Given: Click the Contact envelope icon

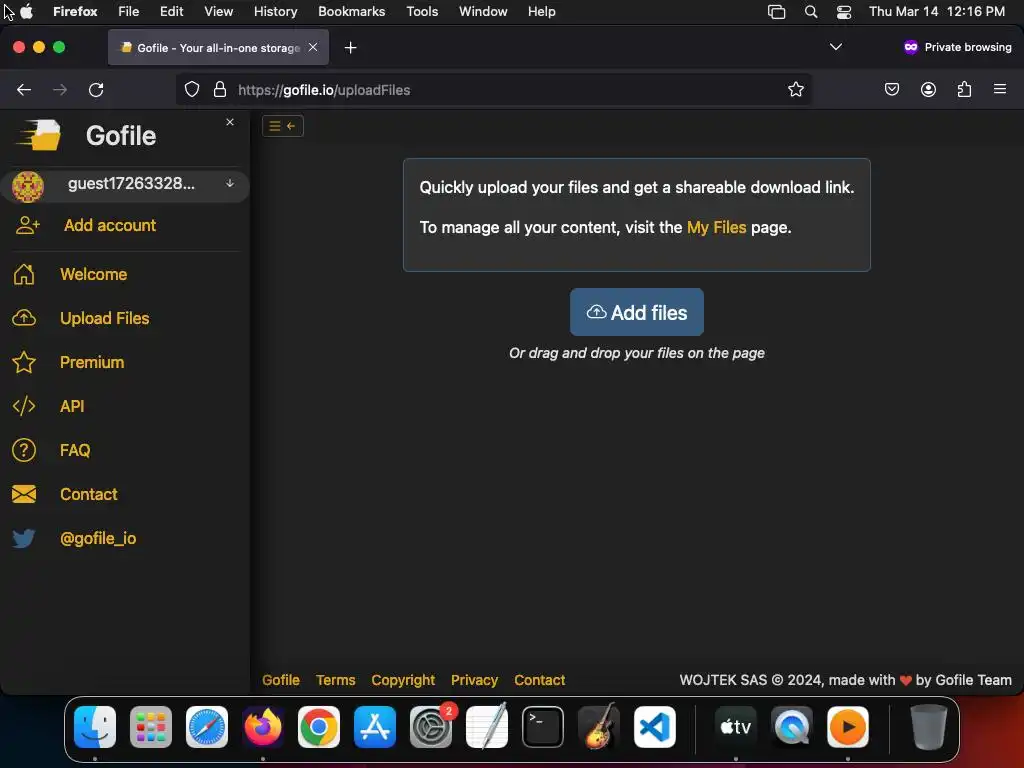Looking at the screenshot, I should click(24, 494).
